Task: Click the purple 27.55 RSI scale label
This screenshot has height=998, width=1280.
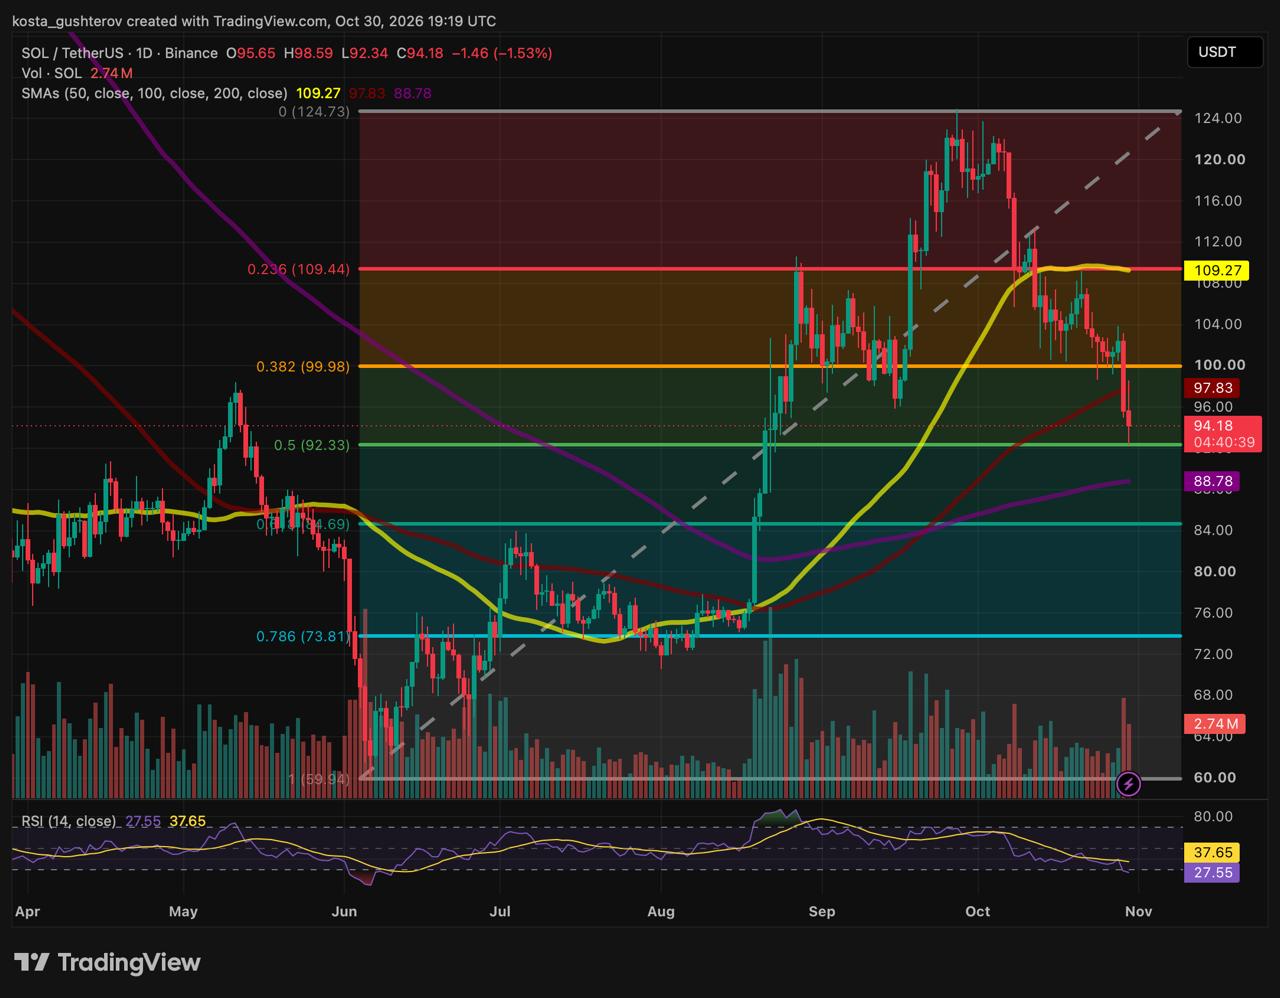Action: click(x=1211, y=873)
